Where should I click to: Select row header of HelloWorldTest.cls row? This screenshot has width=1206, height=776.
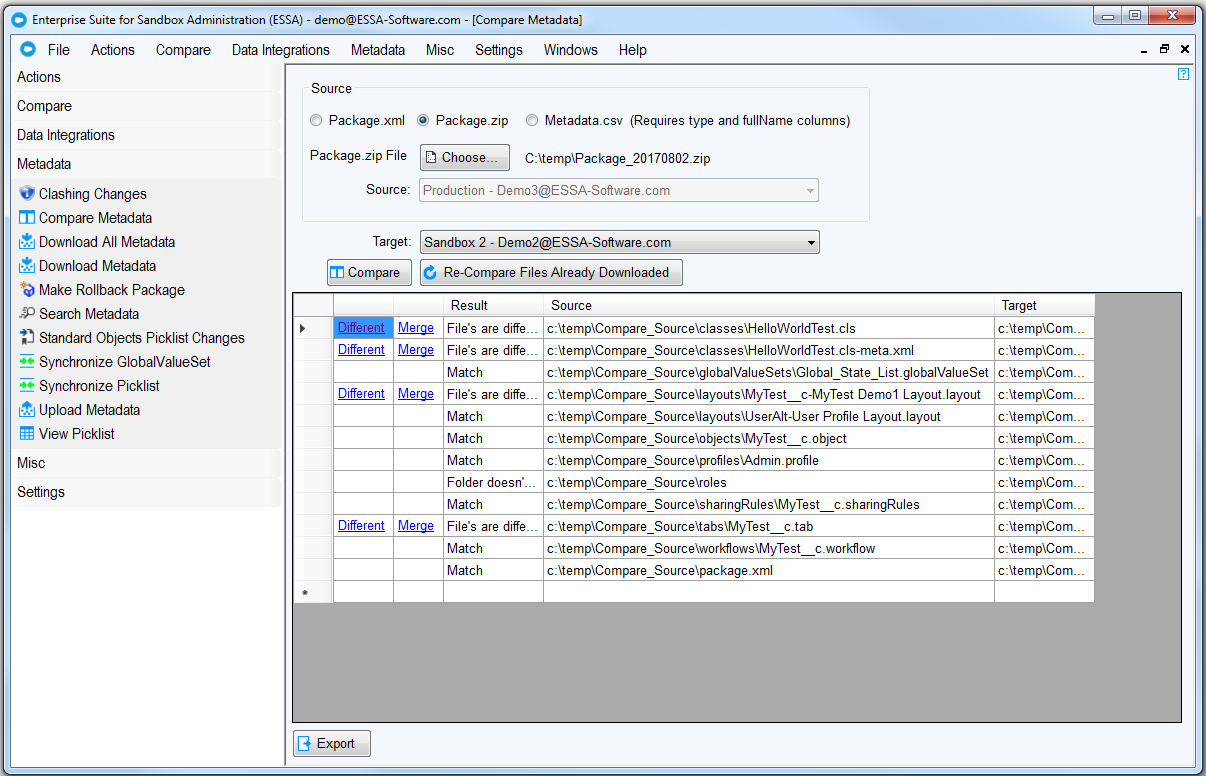coord(313,328)
